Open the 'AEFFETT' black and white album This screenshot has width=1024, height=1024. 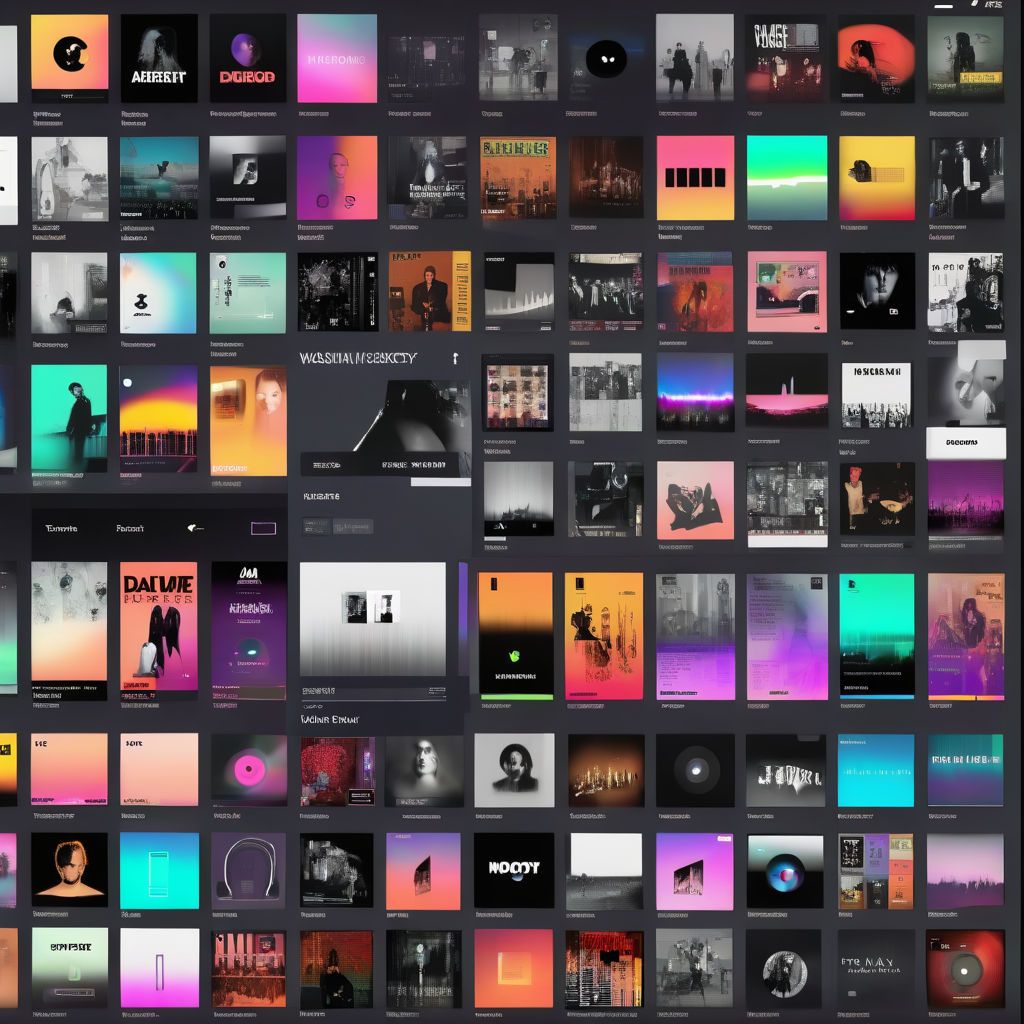click(x=159, y=58)
